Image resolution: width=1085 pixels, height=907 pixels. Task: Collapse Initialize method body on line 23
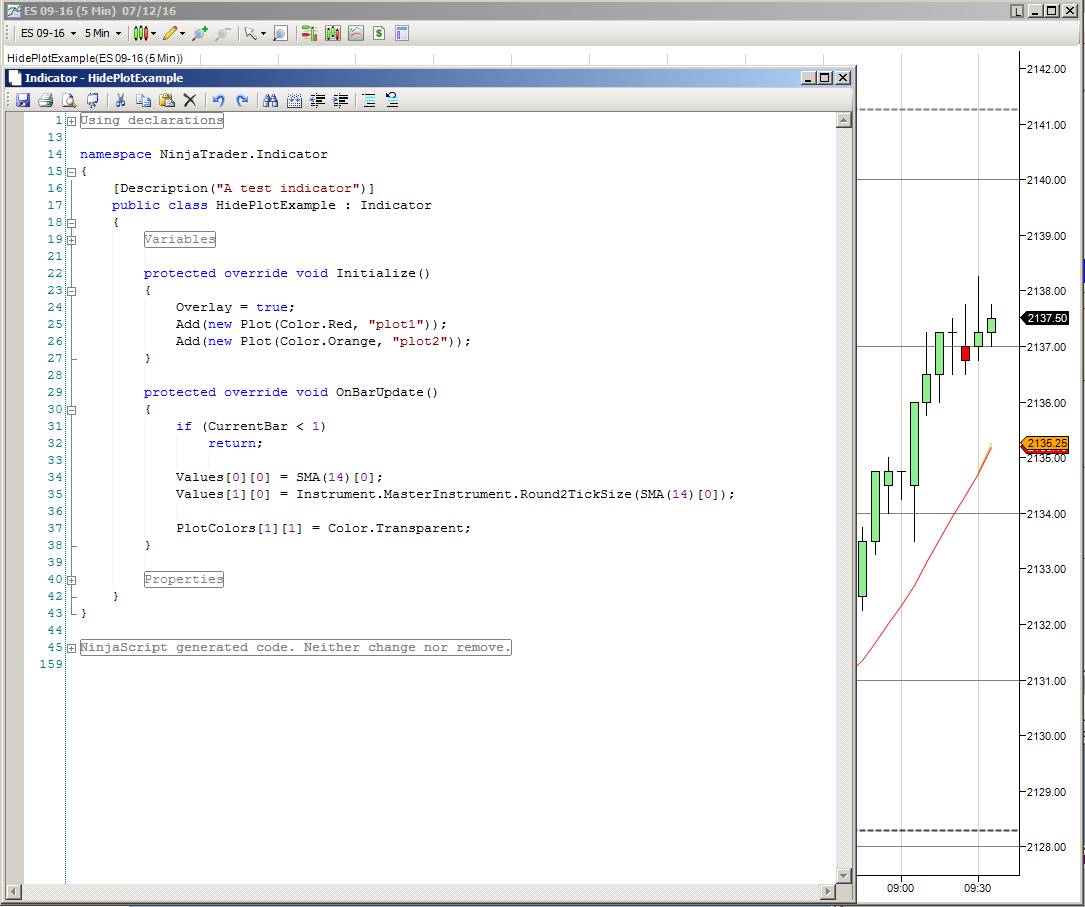tap(71, 291)
